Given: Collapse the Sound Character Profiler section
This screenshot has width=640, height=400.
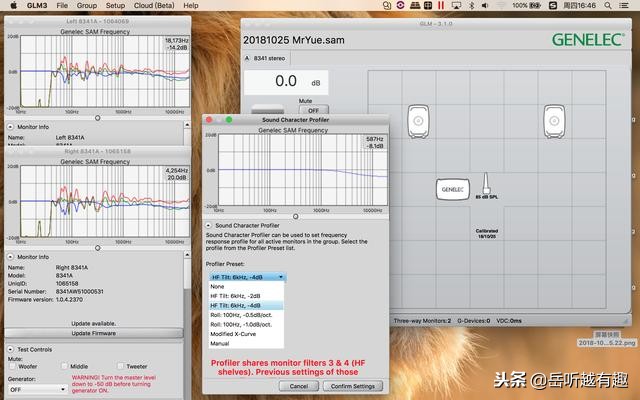Looking at the screenshot, I should 209,225.
